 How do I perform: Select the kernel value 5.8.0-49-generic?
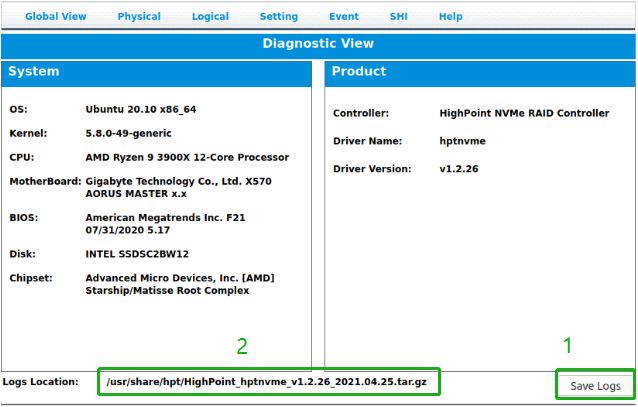coord(128,133)
